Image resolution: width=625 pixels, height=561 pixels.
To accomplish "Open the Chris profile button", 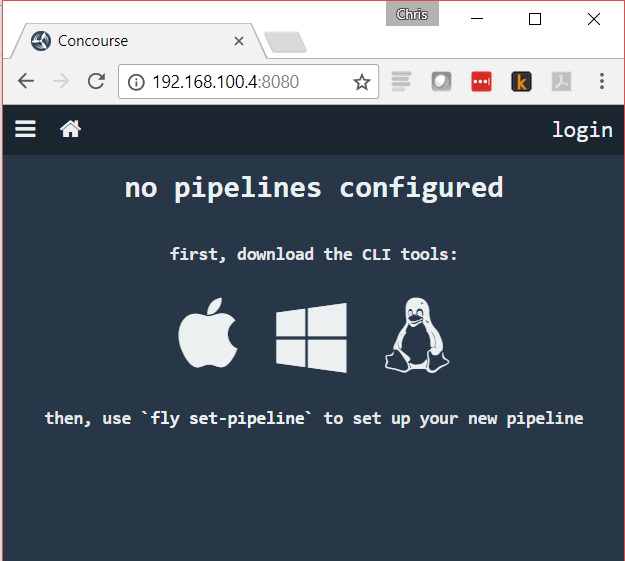I will click(411, 14).
